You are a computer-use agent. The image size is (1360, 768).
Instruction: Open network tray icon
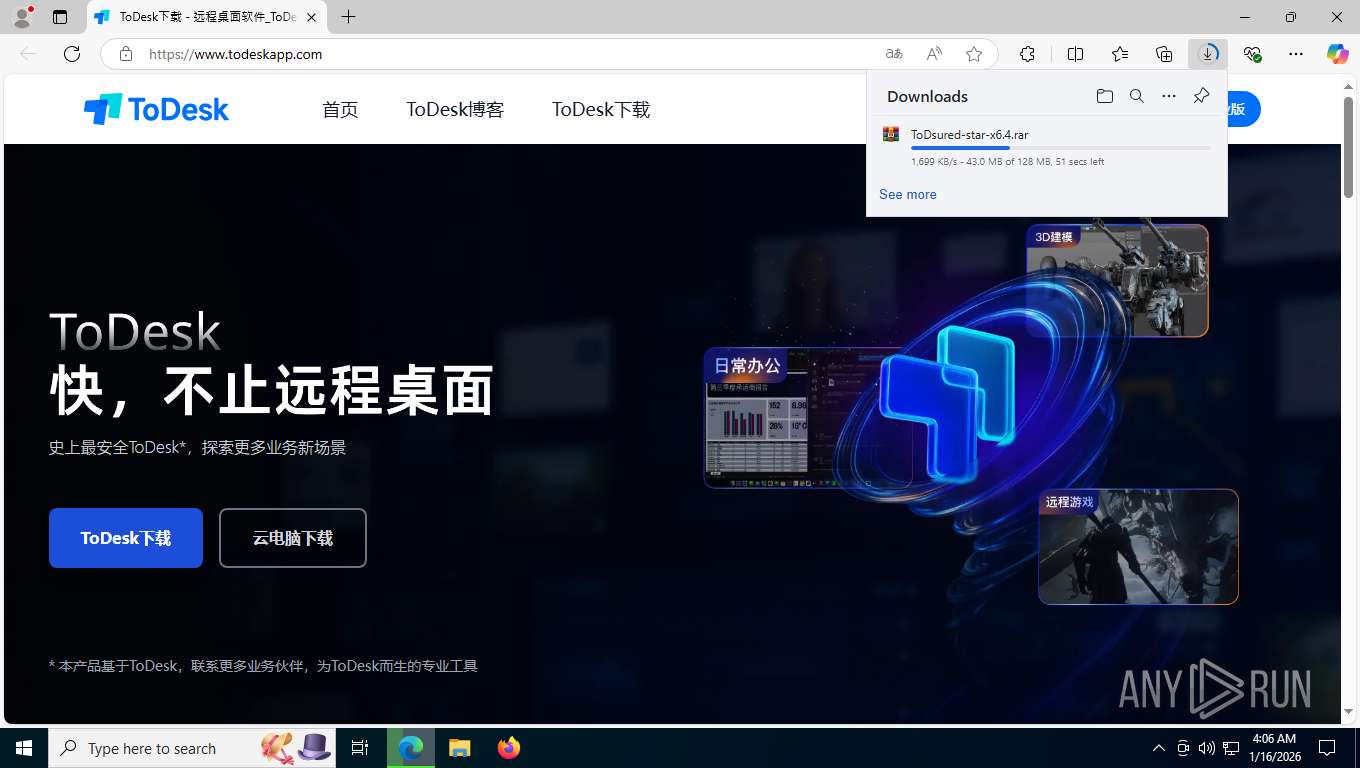click(x=1231, y=748)
